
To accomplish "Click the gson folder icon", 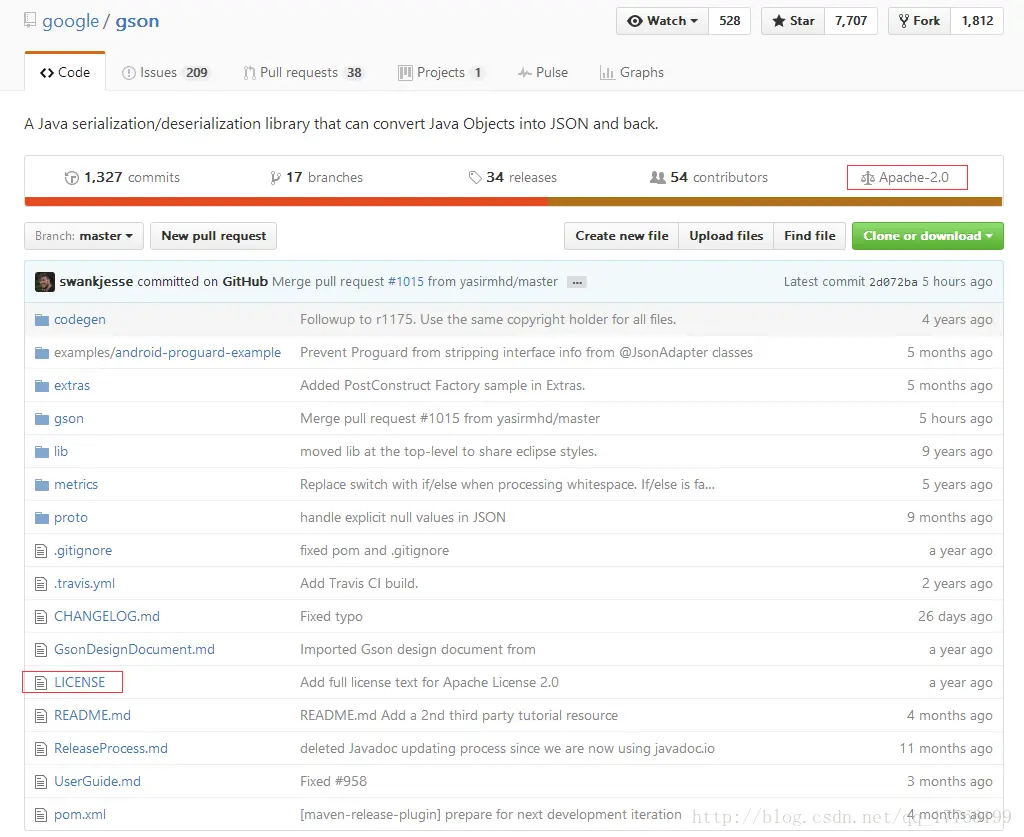I will pyautogui.click(x=42, y=418).
